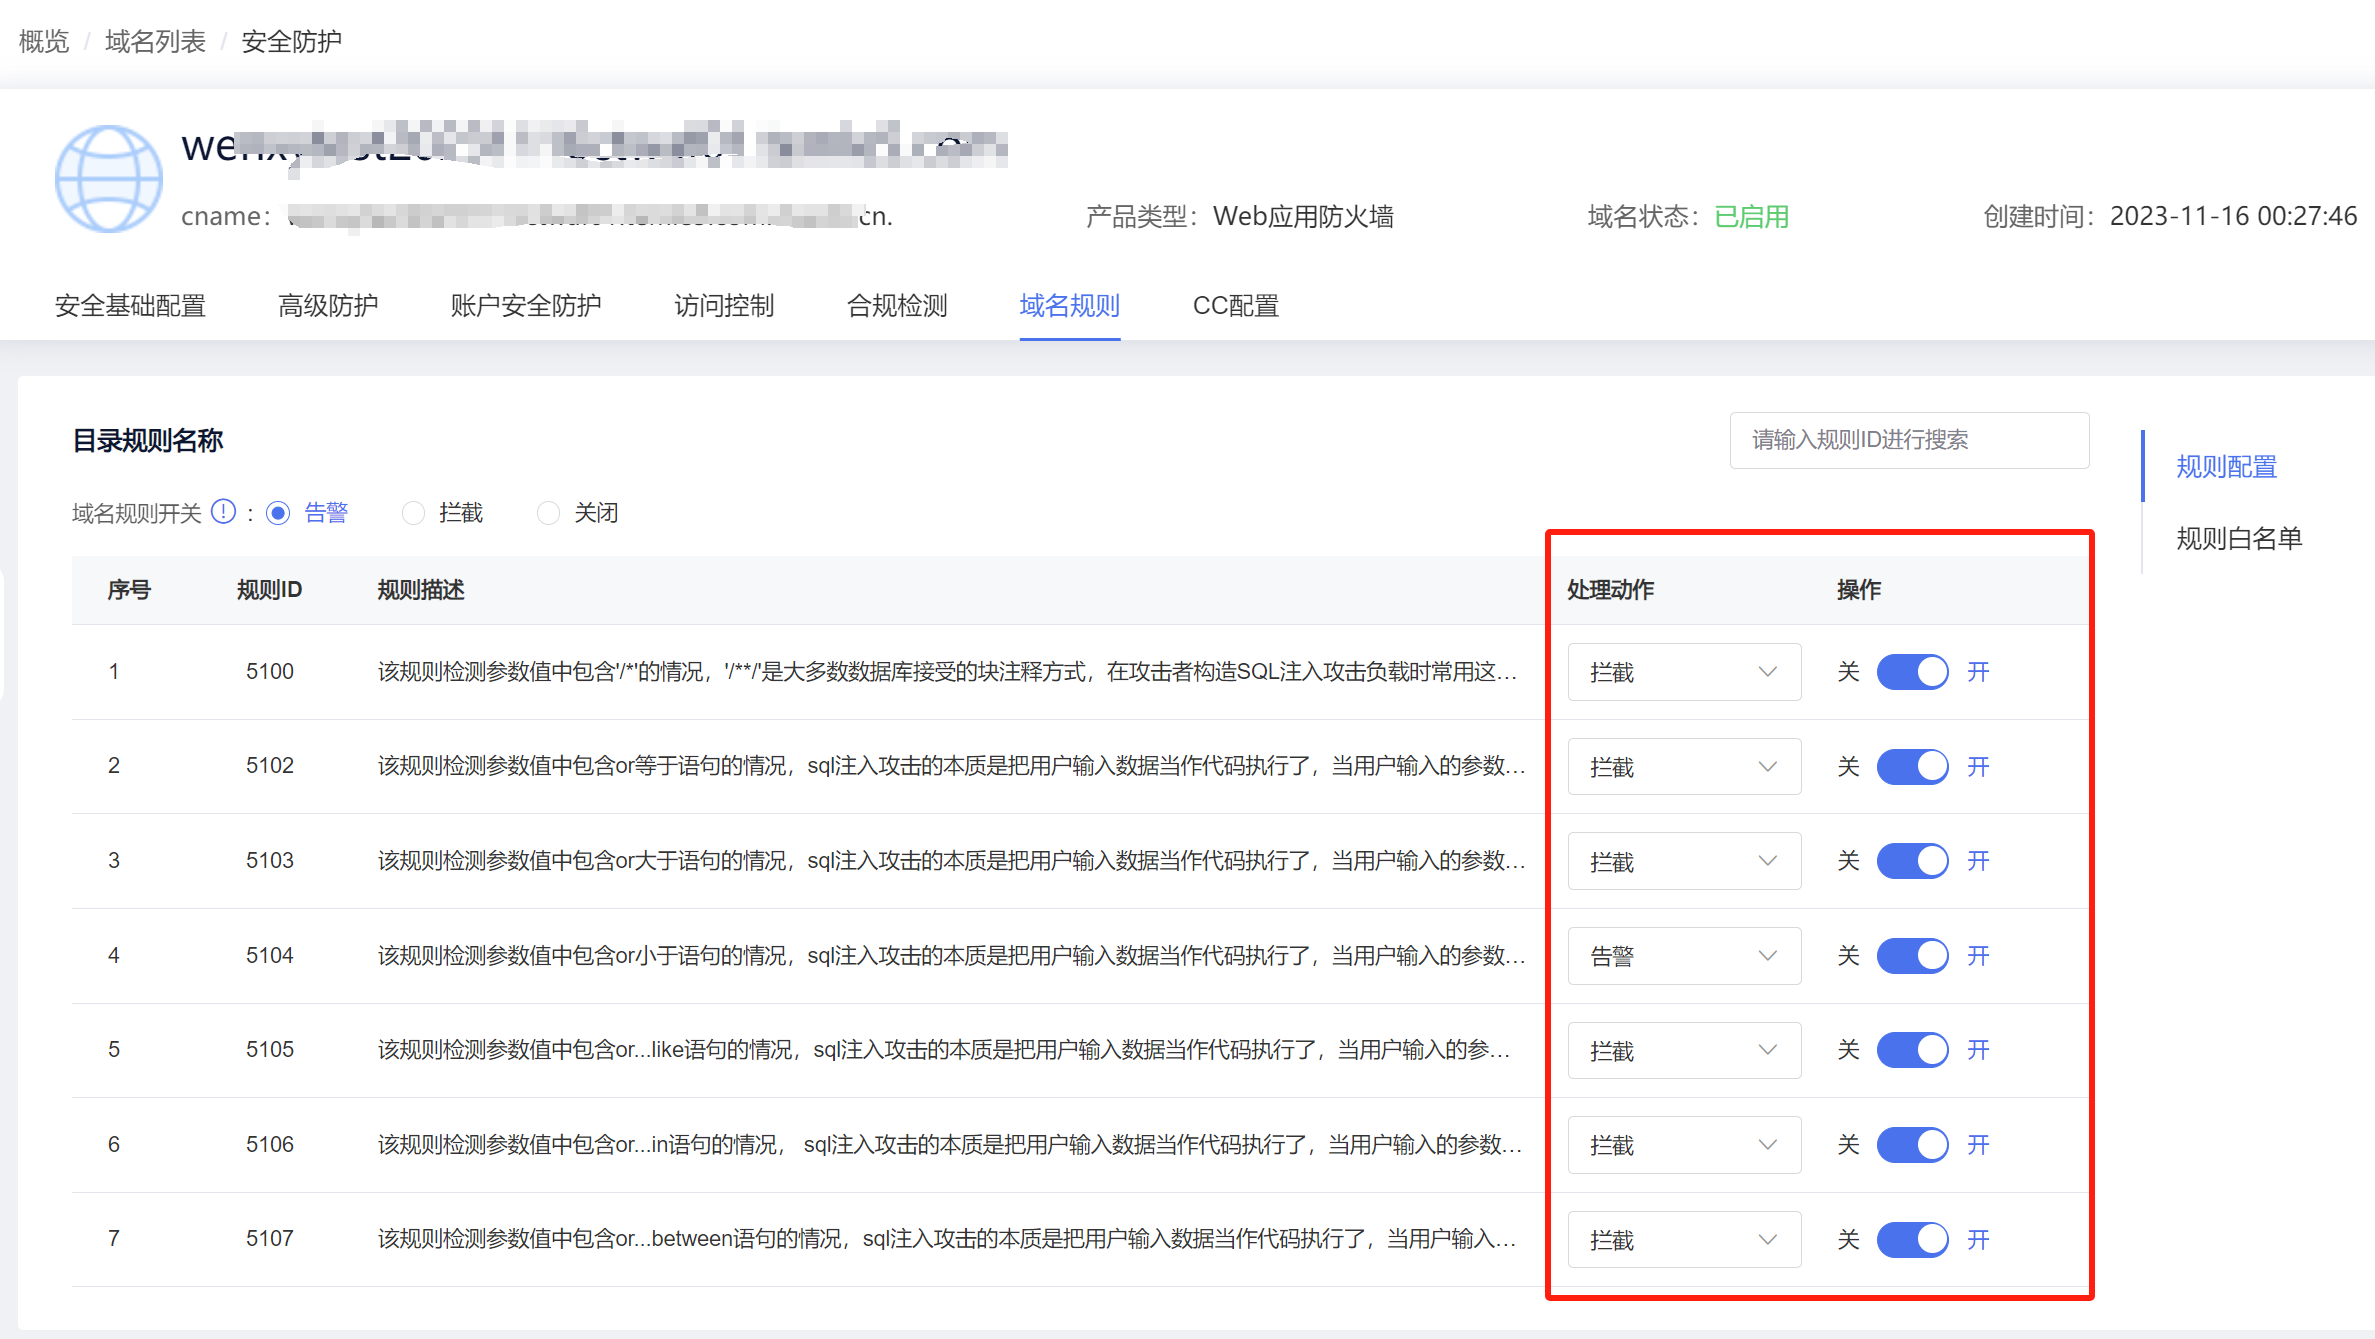
Task: Open the 安全基础配置 tab
Action: pos(130,306)
